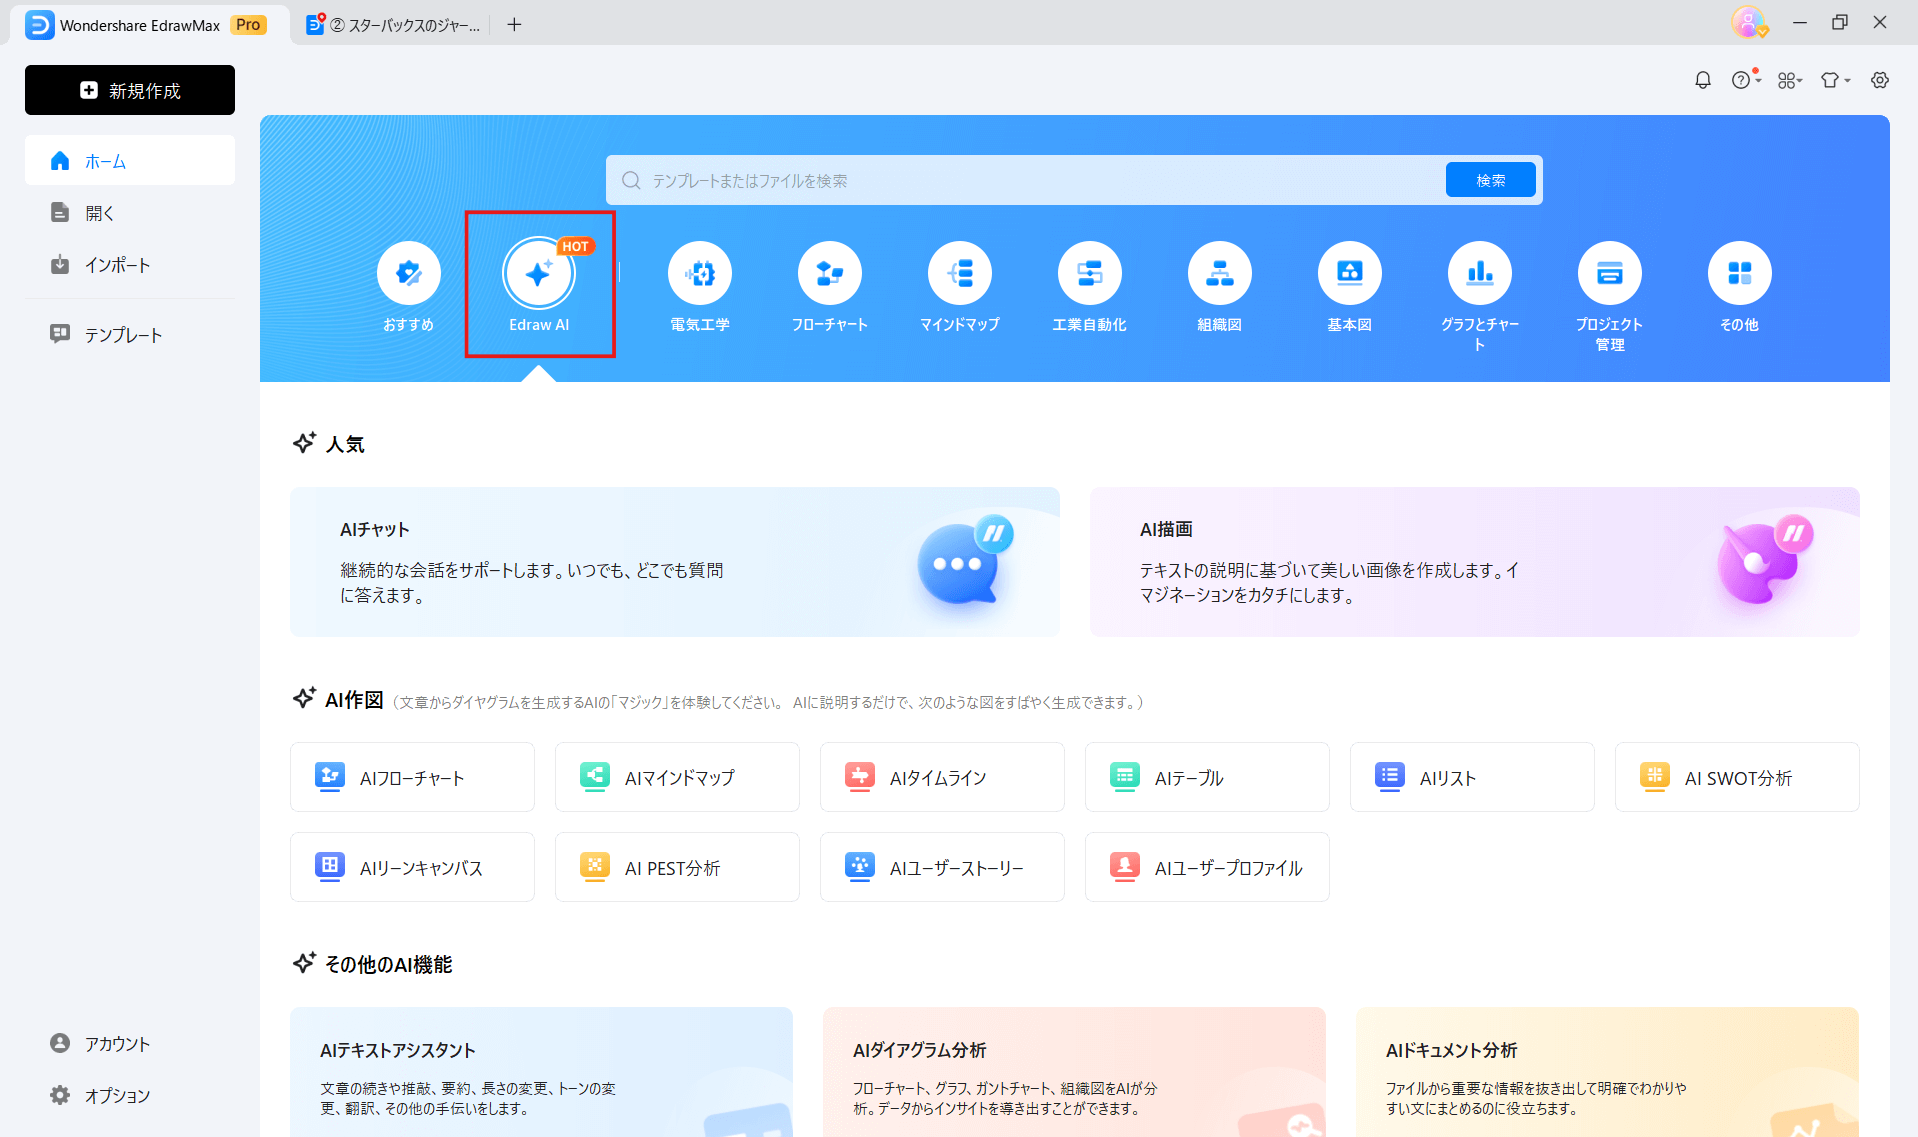Select the Edraw AI category icon
Image resolution: width=1918 pixels, height=1137 pixels.
pos(539,273)
